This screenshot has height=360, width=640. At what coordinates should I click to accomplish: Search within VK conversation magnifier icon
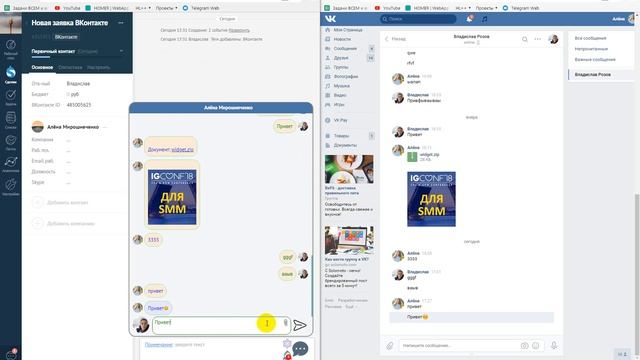524,39
